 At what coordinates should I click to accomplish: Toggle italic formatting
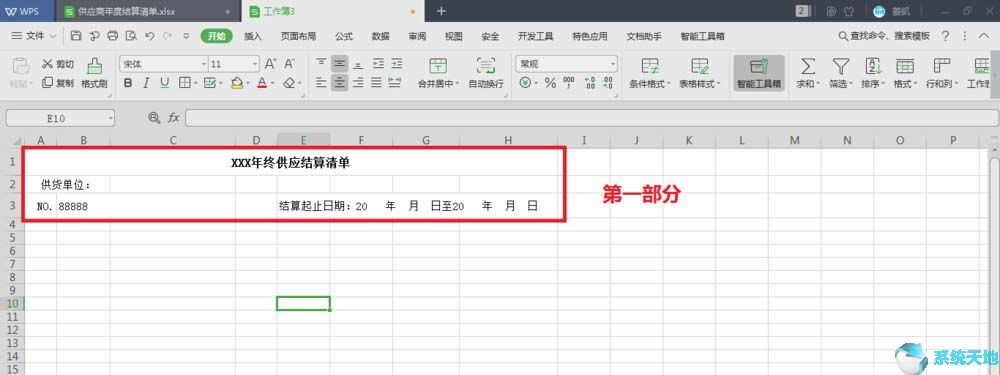pos(146,83)
